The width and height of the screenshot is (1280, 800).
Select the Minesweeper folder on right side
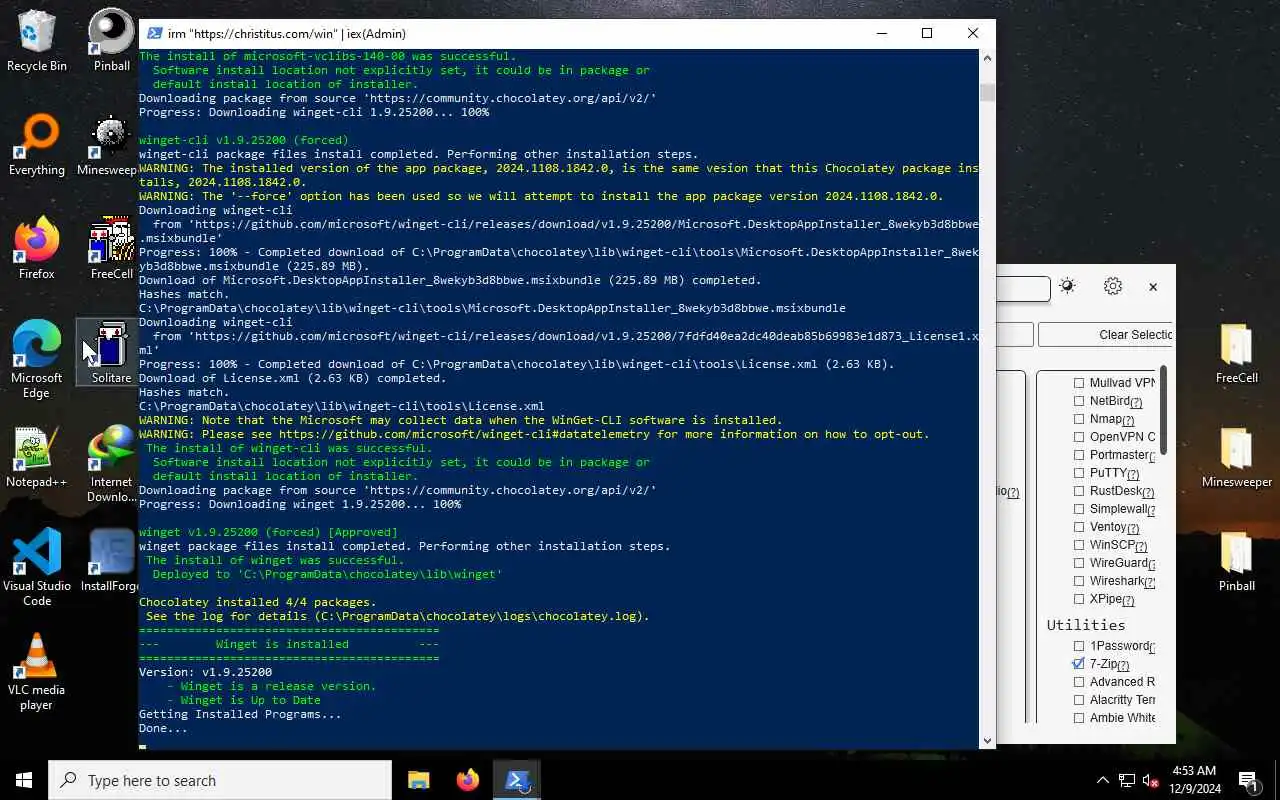1237,457
